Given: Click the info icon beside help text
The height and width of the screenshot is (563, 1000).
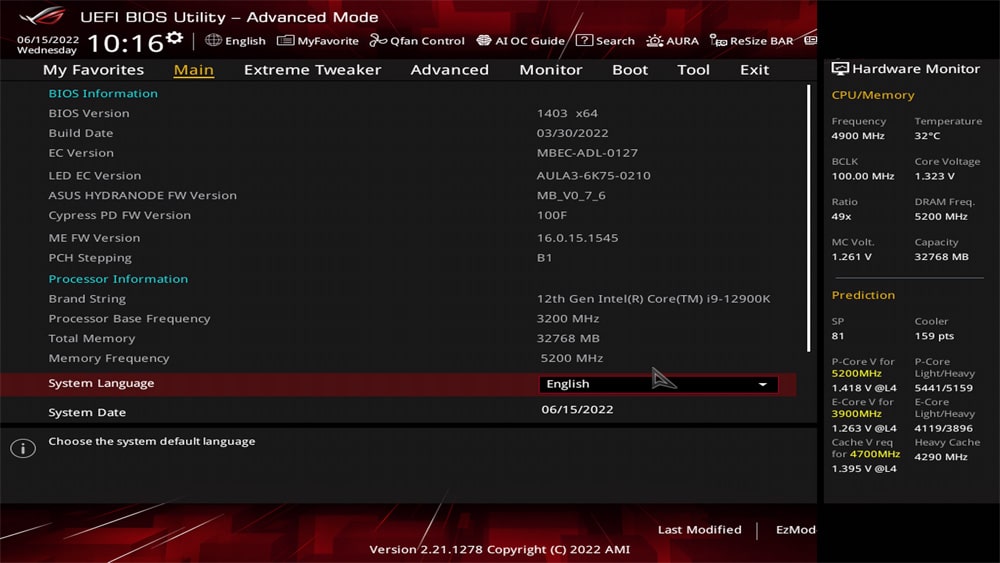Looking at the screenshot, I should [x=23, y=448].
